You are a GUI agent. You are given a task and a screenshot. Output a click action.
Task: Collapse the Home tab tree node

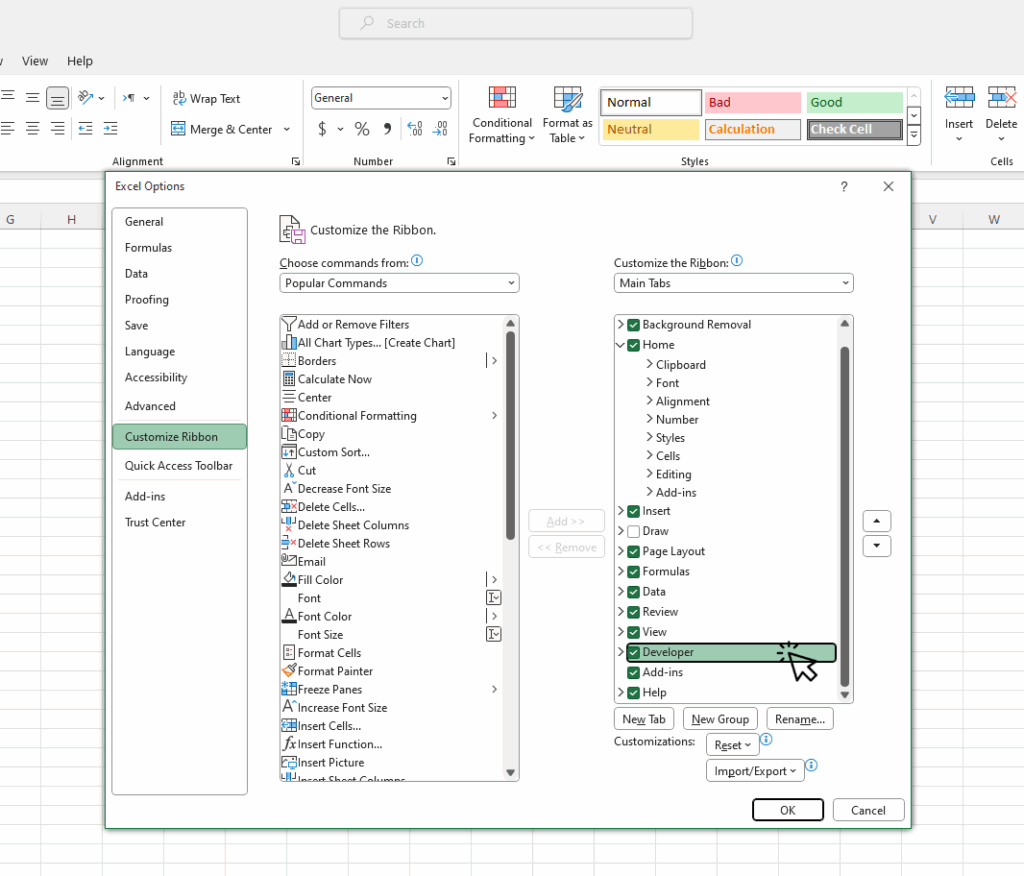pos(620,345)
